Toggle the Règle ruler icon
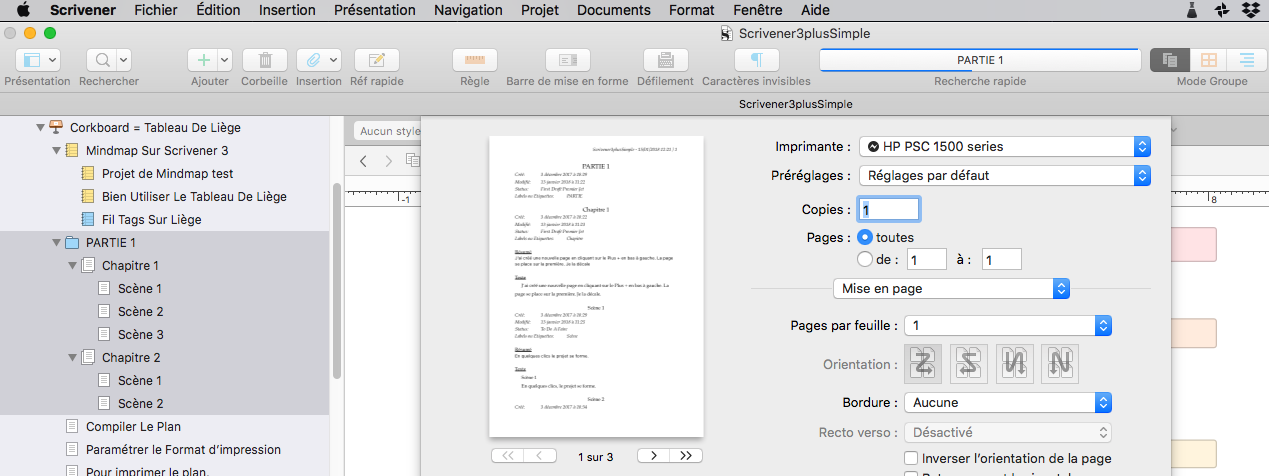Image resolution: width=1269 pixels, height=476 pixels. [x=474, y=60]
